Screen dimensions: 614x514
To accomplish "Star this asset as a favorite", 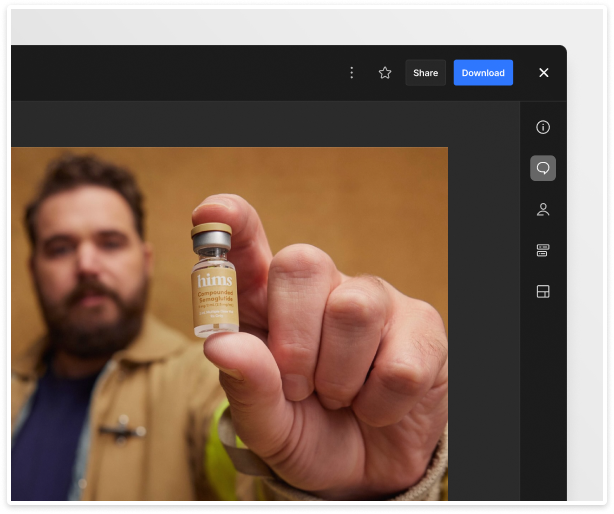I will [x=385, y=73].
